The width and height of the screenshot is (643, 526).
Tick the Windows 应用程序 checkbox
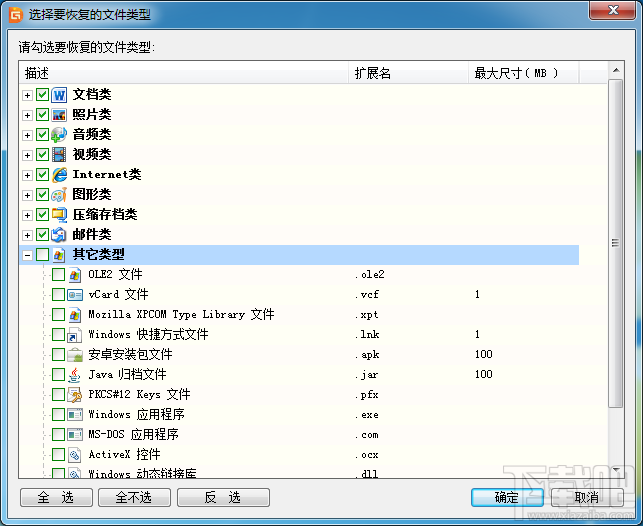[58, 415]
